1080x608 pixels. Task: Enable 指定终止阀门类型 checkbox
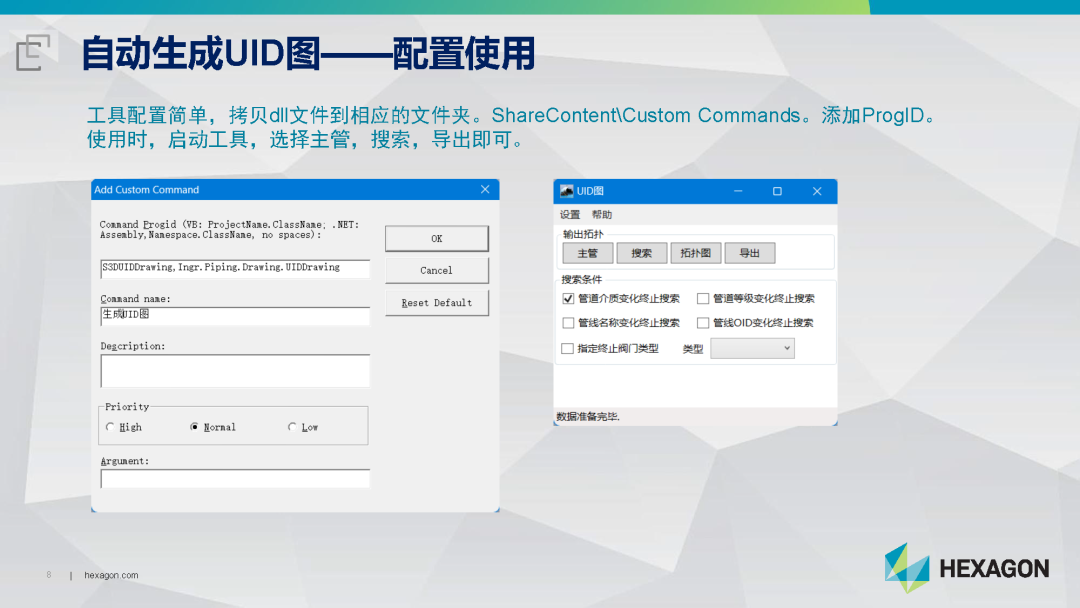point(568,348)
